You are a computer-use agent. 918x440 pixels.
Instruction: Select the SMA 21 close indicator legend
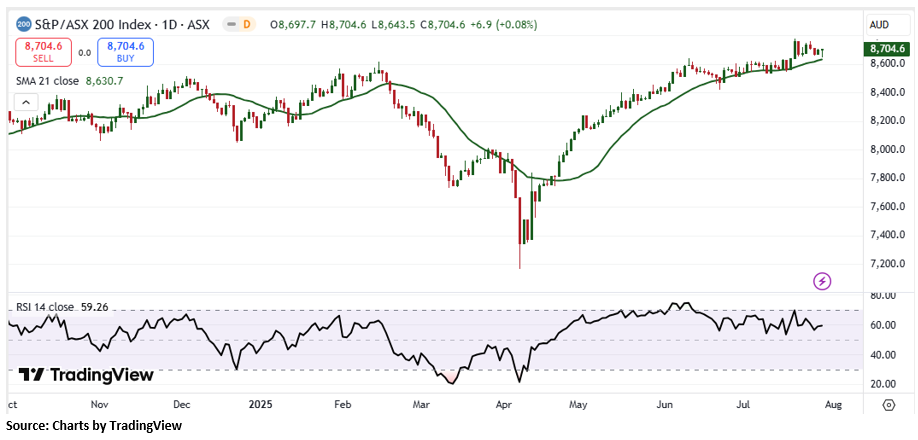tap(49, 81)
